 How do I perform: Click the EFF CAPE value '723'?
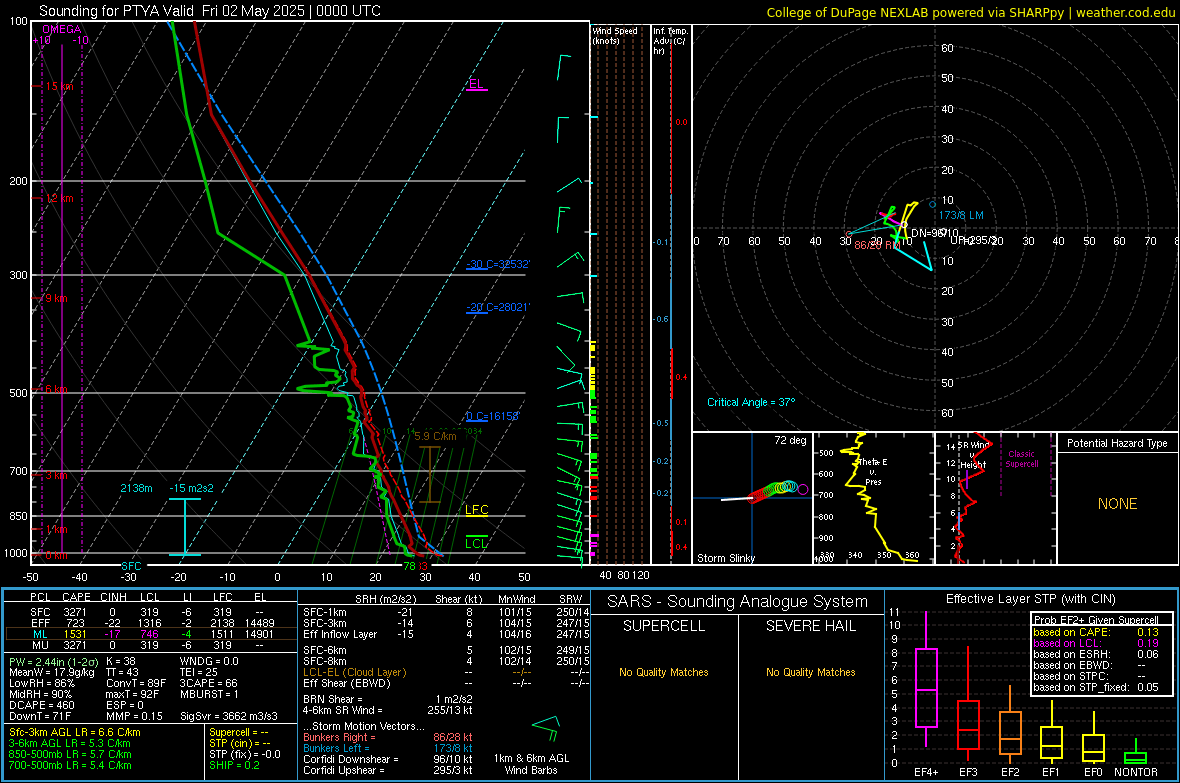click(76, 623)
